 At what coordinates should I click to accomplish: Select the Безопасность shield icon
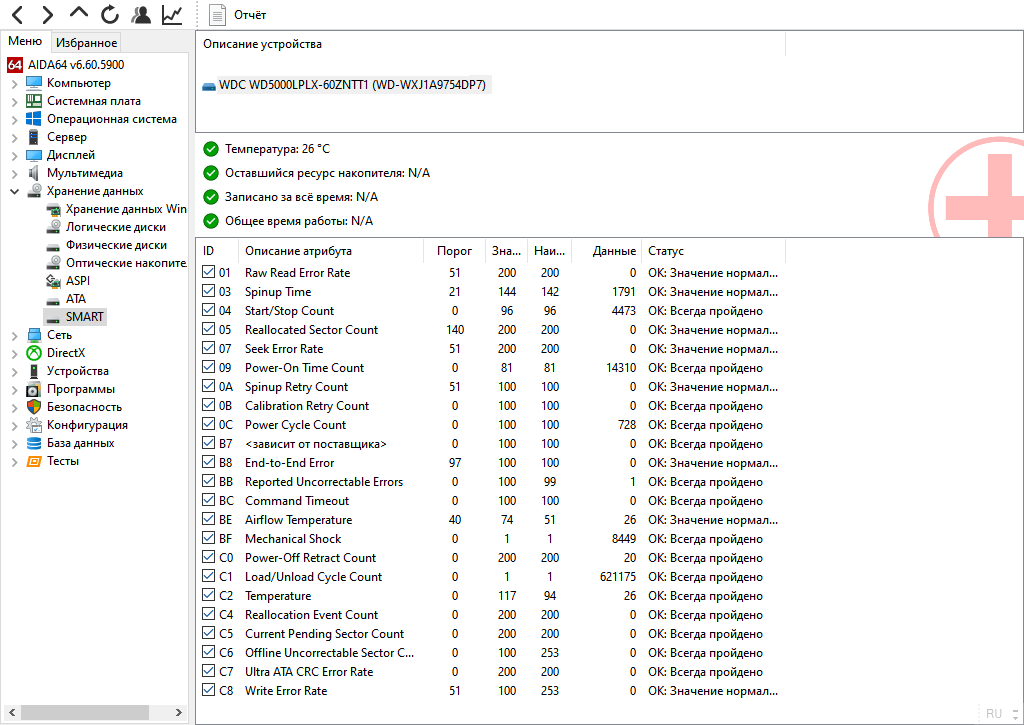pos(33,407)
